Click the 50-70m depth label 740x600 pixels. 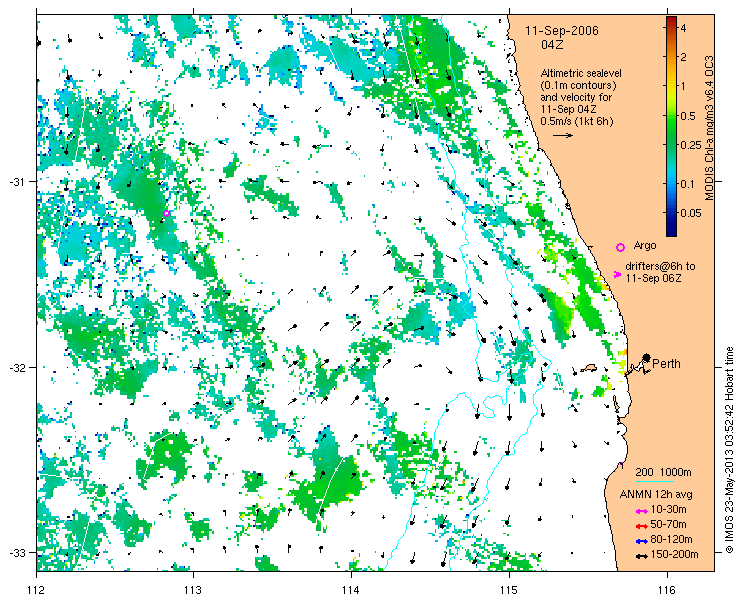coord(668,524)
